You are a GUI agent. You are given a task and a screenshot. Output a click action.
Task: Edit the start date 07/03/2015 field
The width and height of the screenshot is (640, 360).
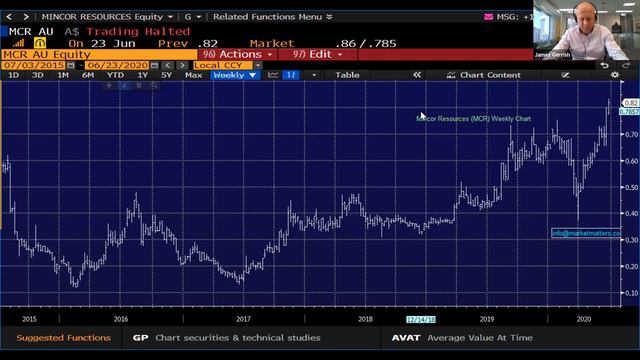click(33, 65)
